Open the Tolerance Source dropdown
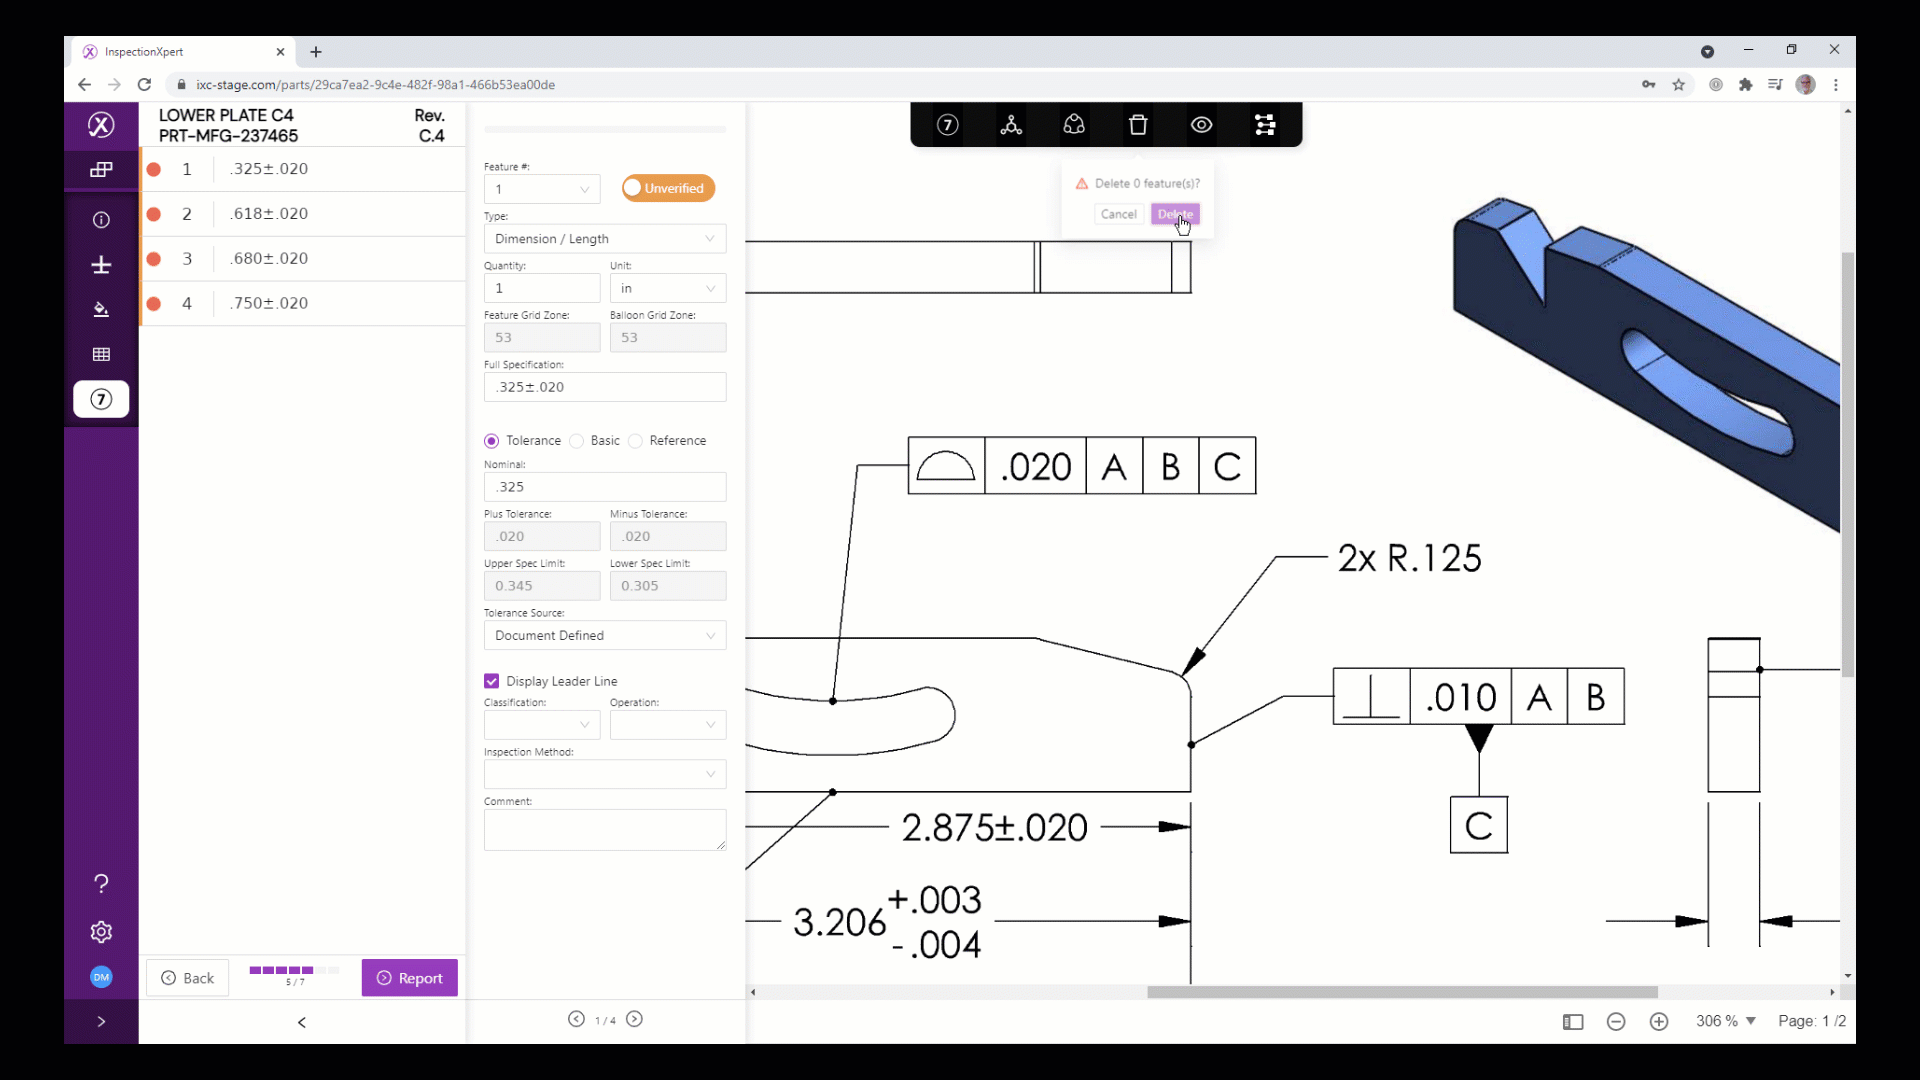The width and height of the screenshot is (1920, 1080). click(x=604, y=634)
